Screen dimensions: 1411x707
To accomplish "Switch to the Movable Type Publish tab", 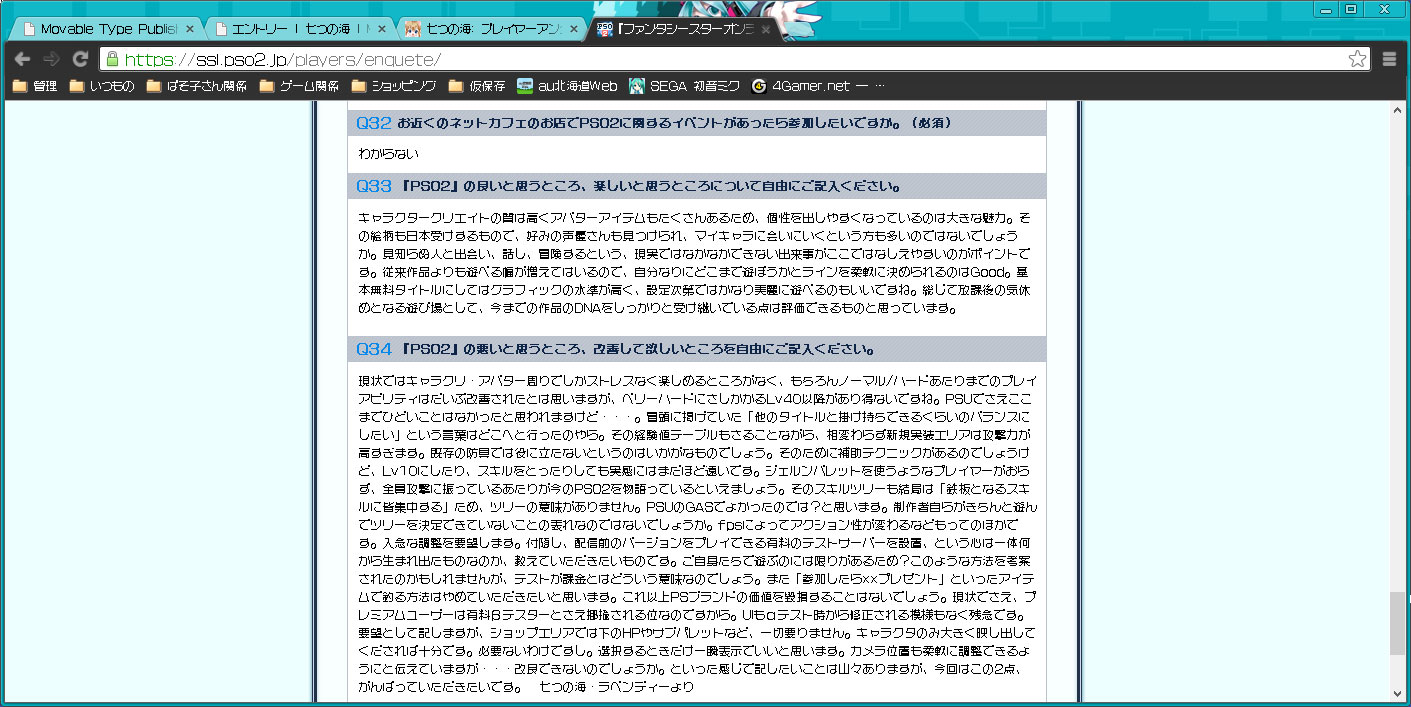I will [x=105, y=30].
